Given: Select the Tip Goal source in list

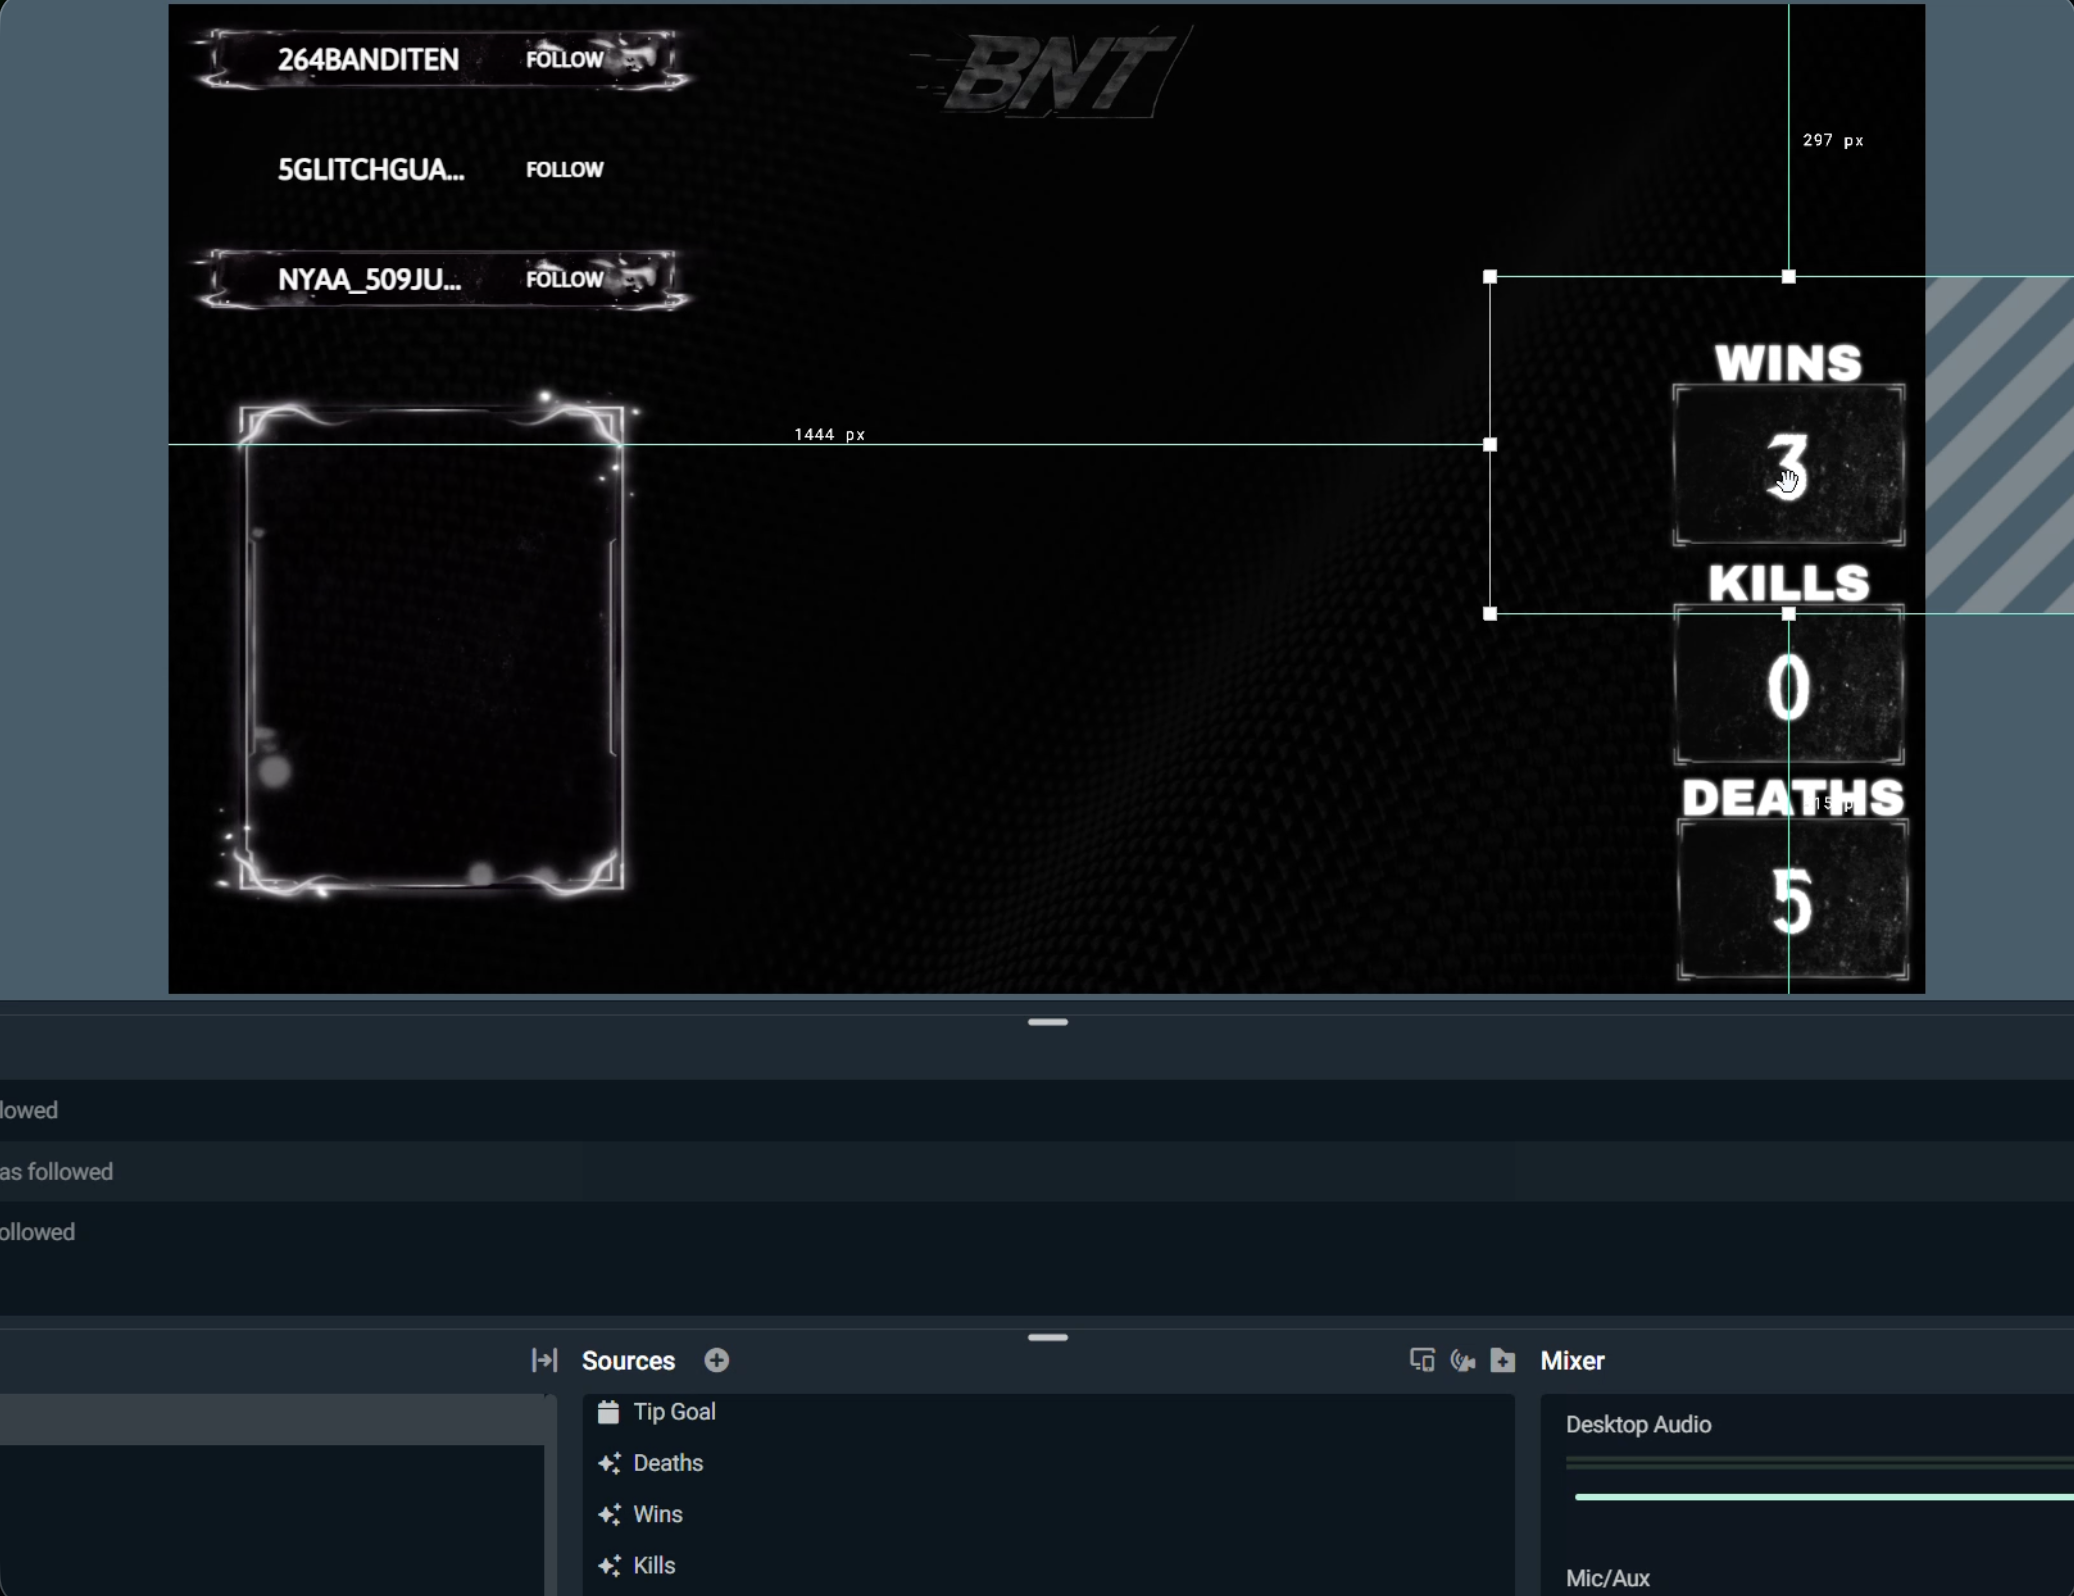Looking at the screenshot, I should (x=674, y=1412).
